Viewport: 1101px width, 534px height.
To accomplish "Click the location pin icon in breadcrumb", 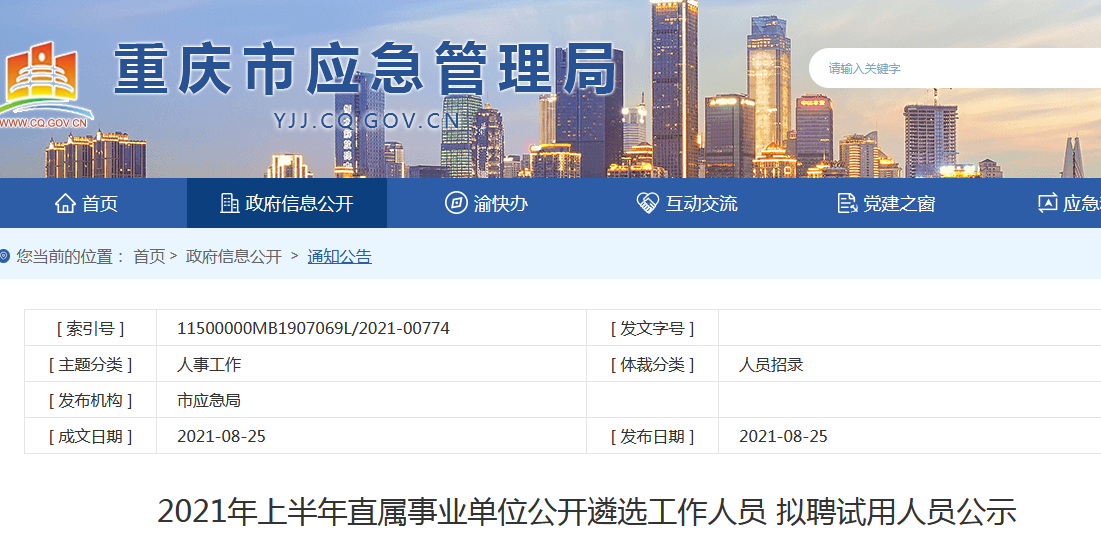I will click(5, 257).
